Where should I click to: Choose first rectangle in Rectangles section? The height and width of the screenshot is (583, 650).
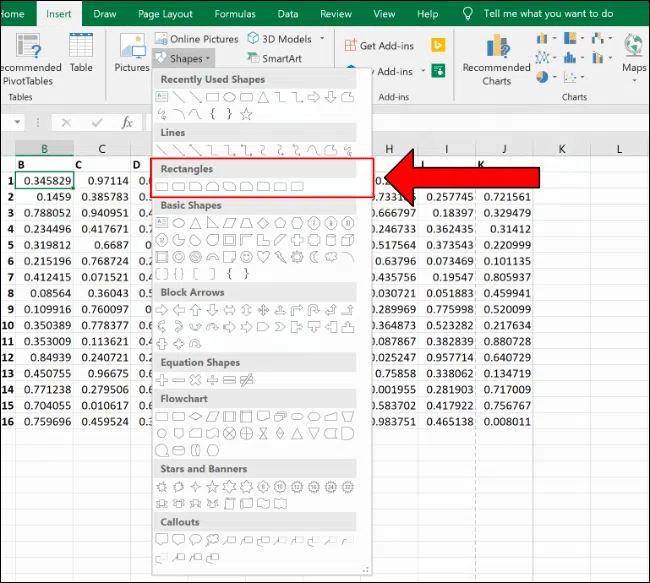pyautogui.click(x=162, y=187)
